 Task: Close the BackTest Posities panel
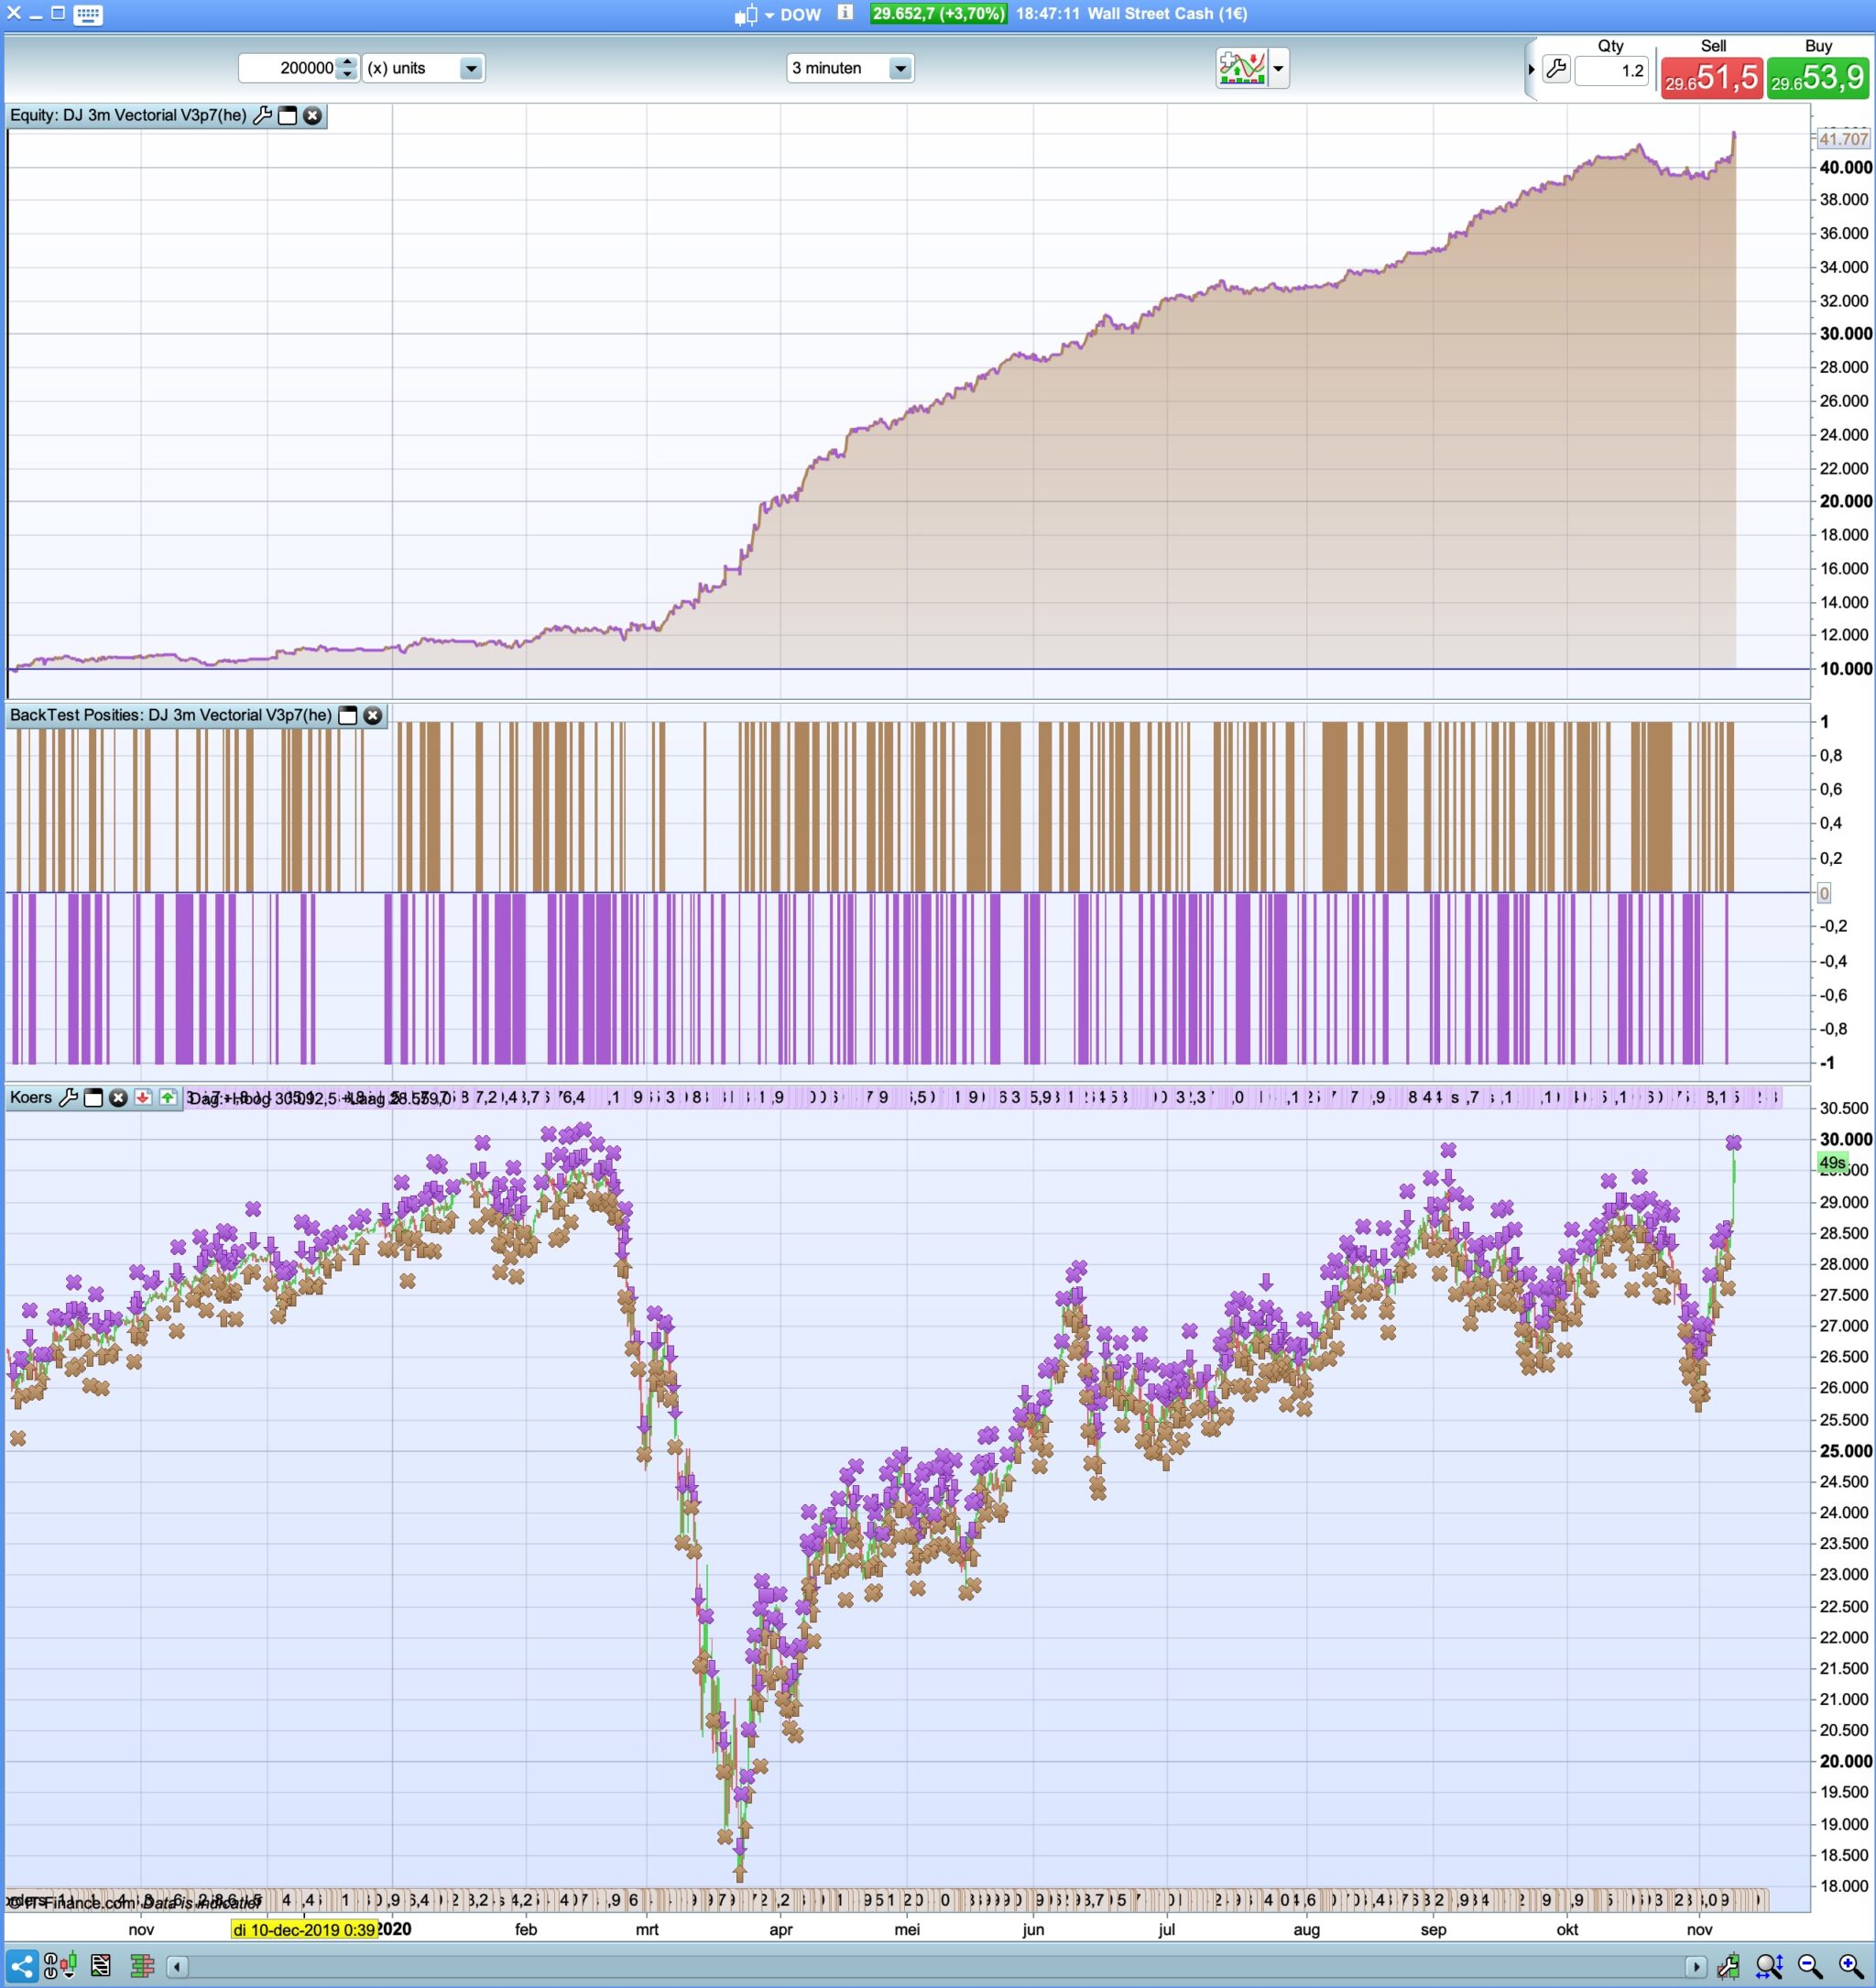pyautogui.click(x=373, y=715)
